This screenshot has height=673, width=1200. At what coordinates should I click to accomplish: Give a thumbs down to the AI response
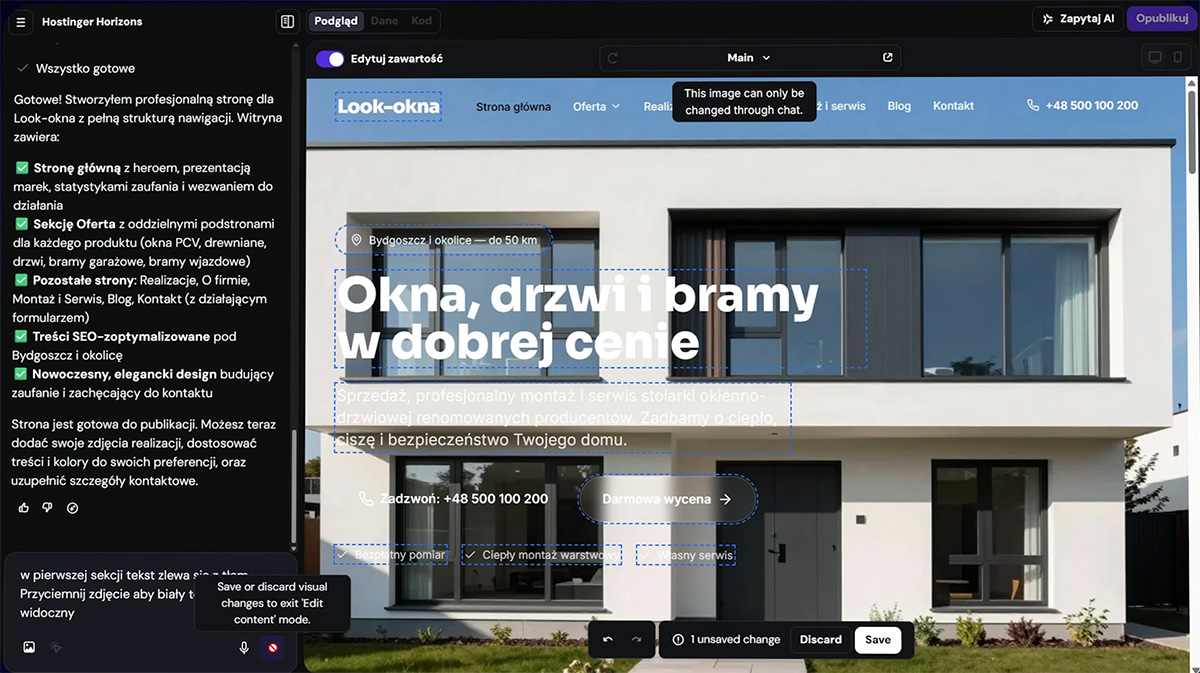[x=47, y=508]
